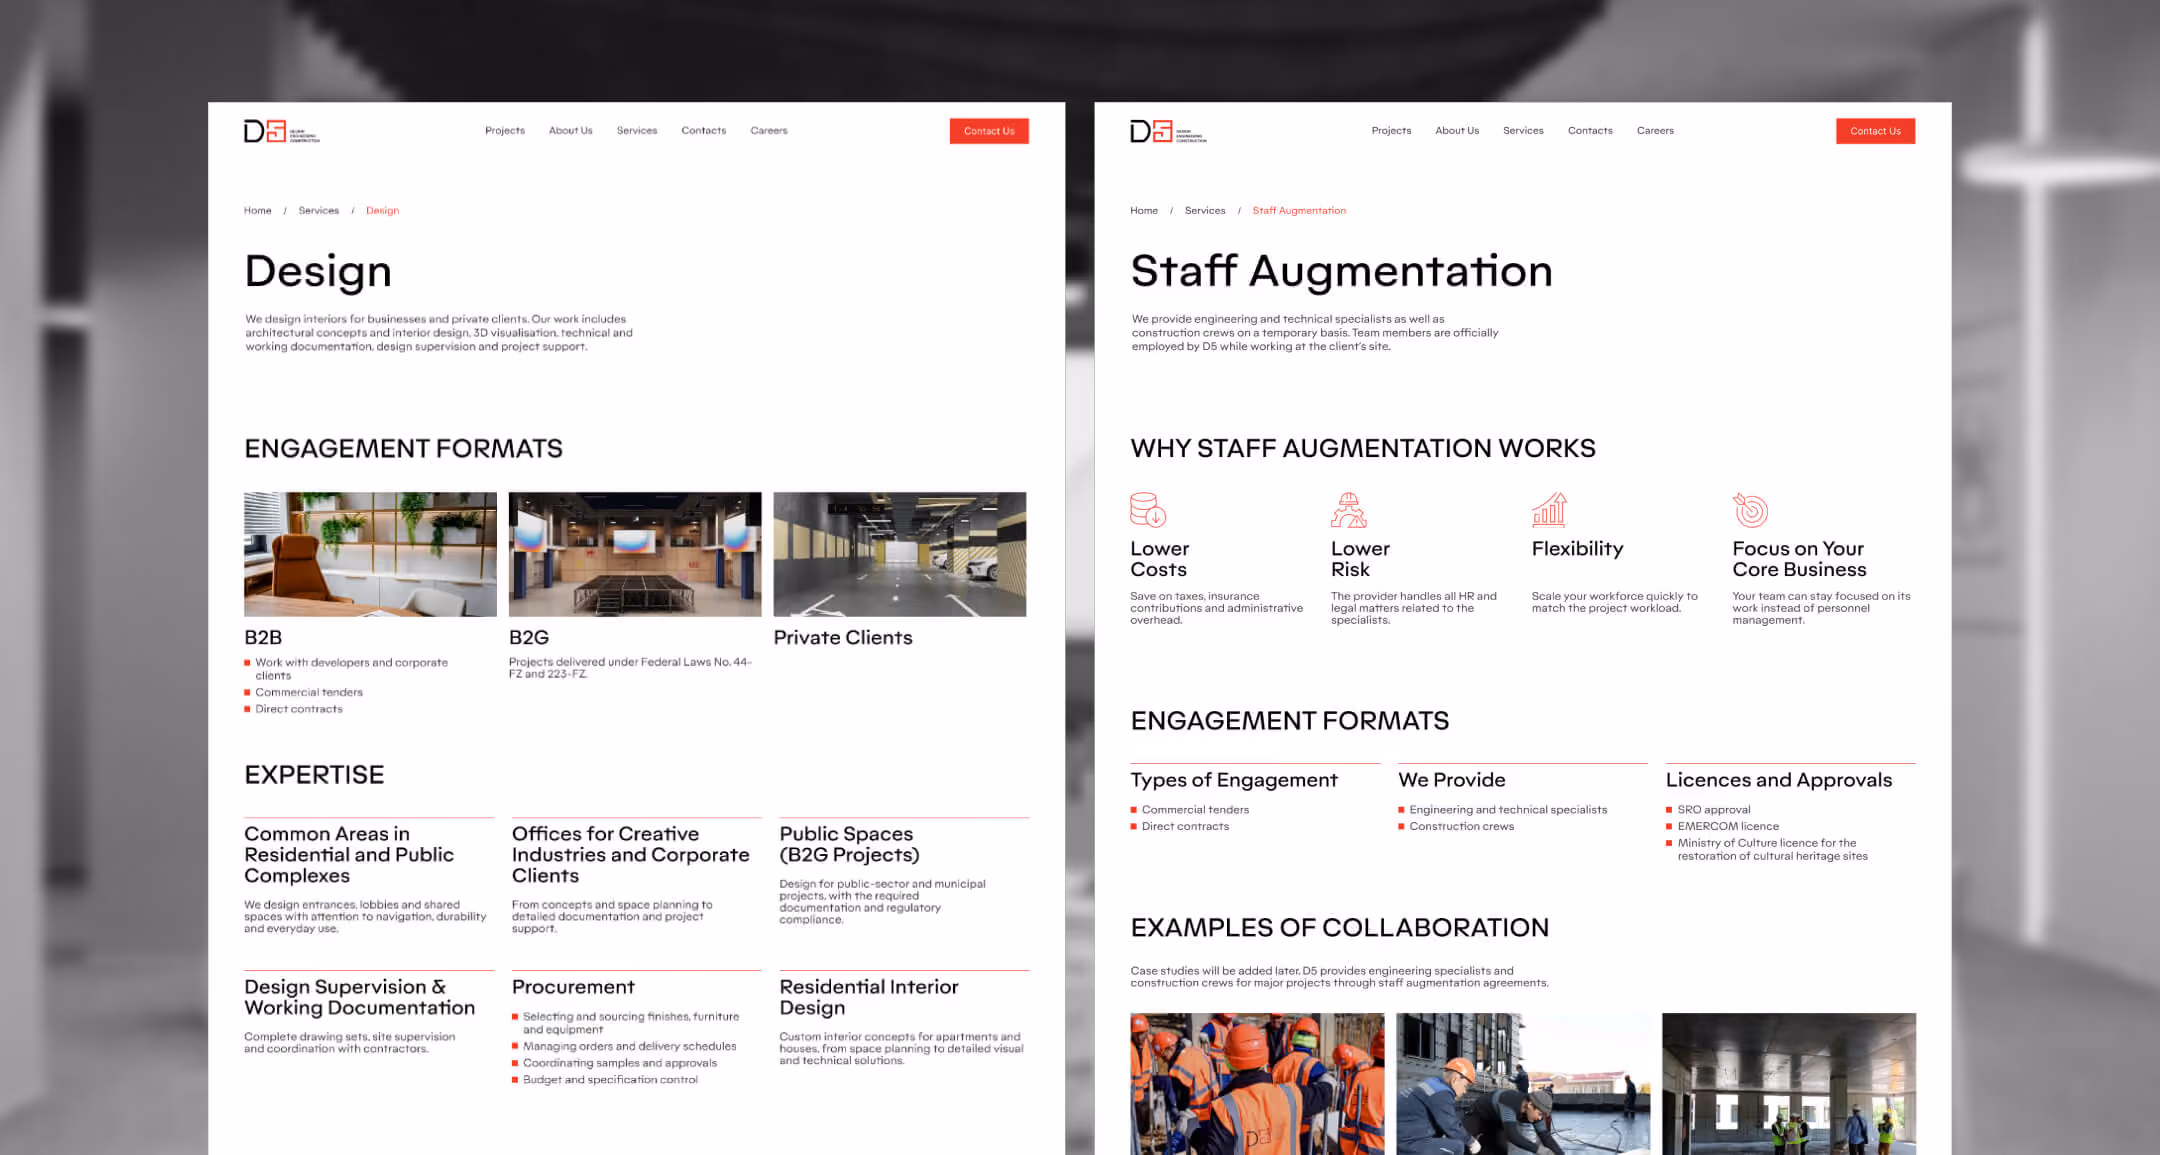Click the D5 logo on the Design page
The width and height of the screenshot is (2160, 1155).
[x=281, y=131]
